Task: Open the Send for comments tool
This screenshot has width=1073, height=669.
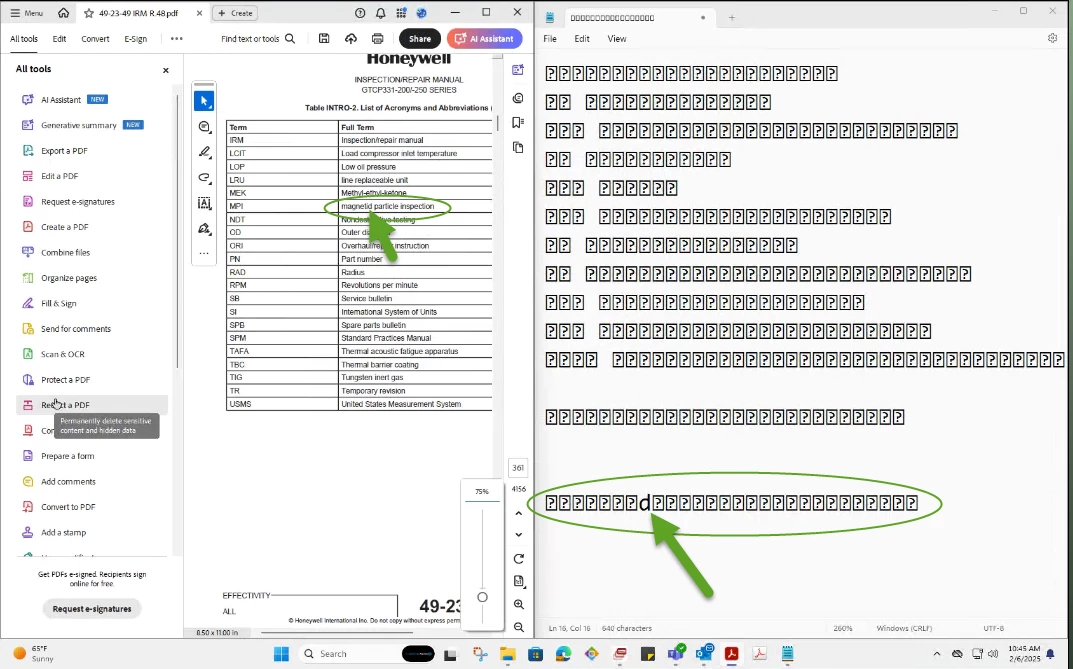Action: 75,329
